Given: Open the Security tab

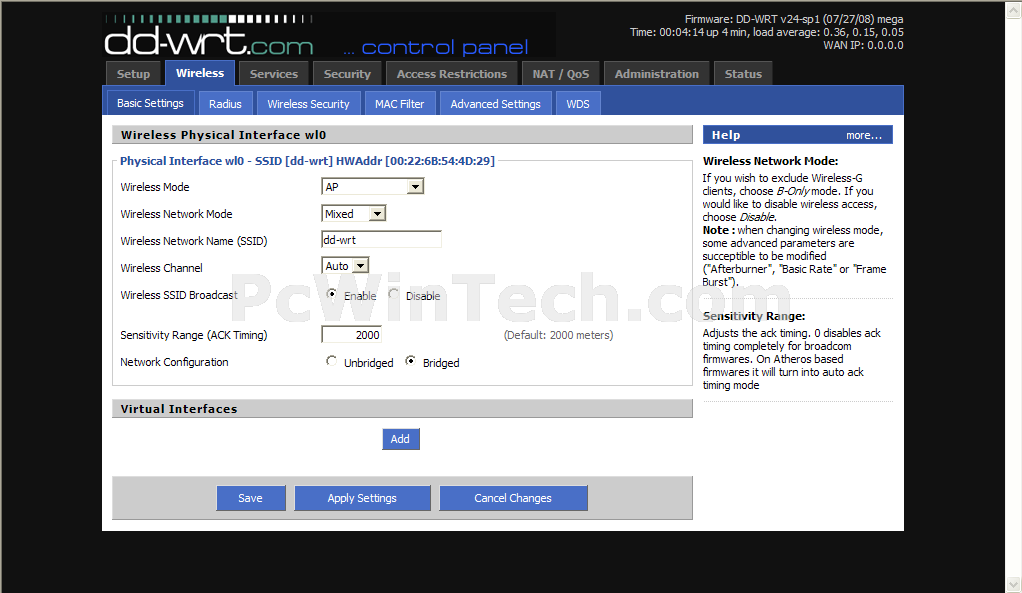Looking at the screenshot, I should click(x=347, y=74).
